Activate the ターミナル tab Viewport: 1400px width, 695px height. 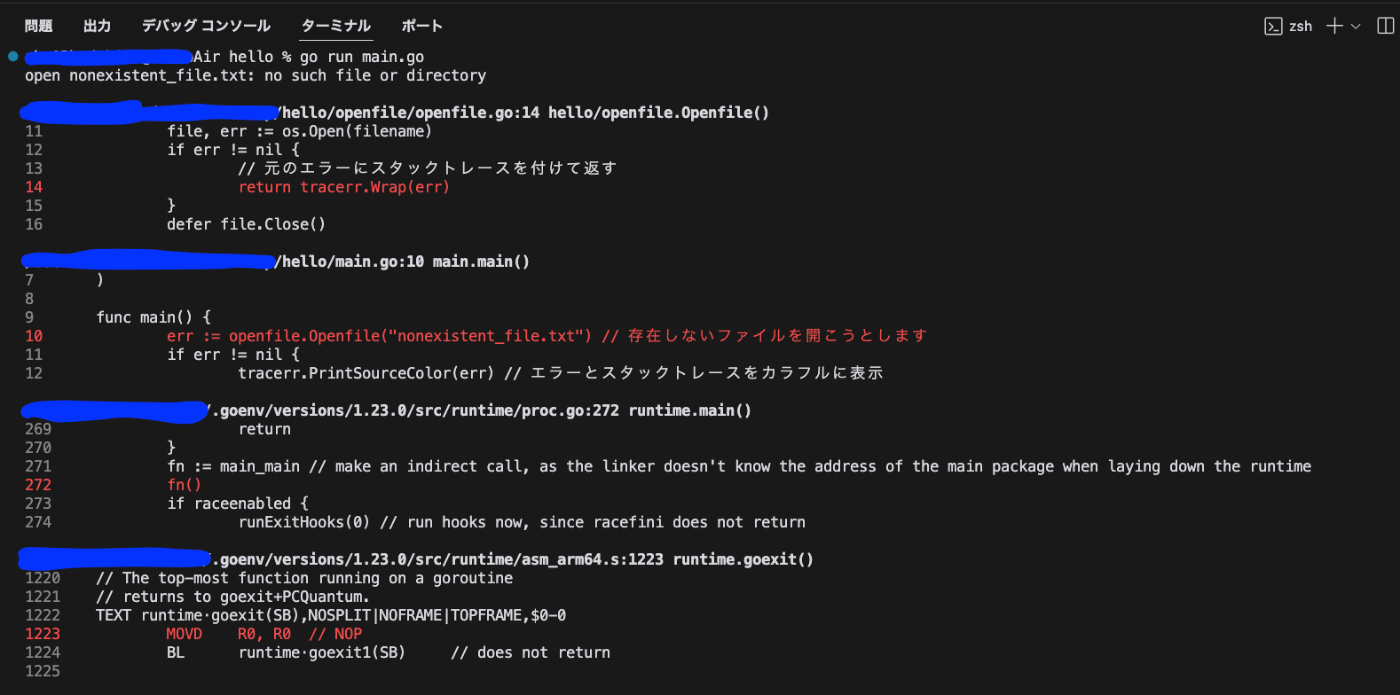pos(336,26)
